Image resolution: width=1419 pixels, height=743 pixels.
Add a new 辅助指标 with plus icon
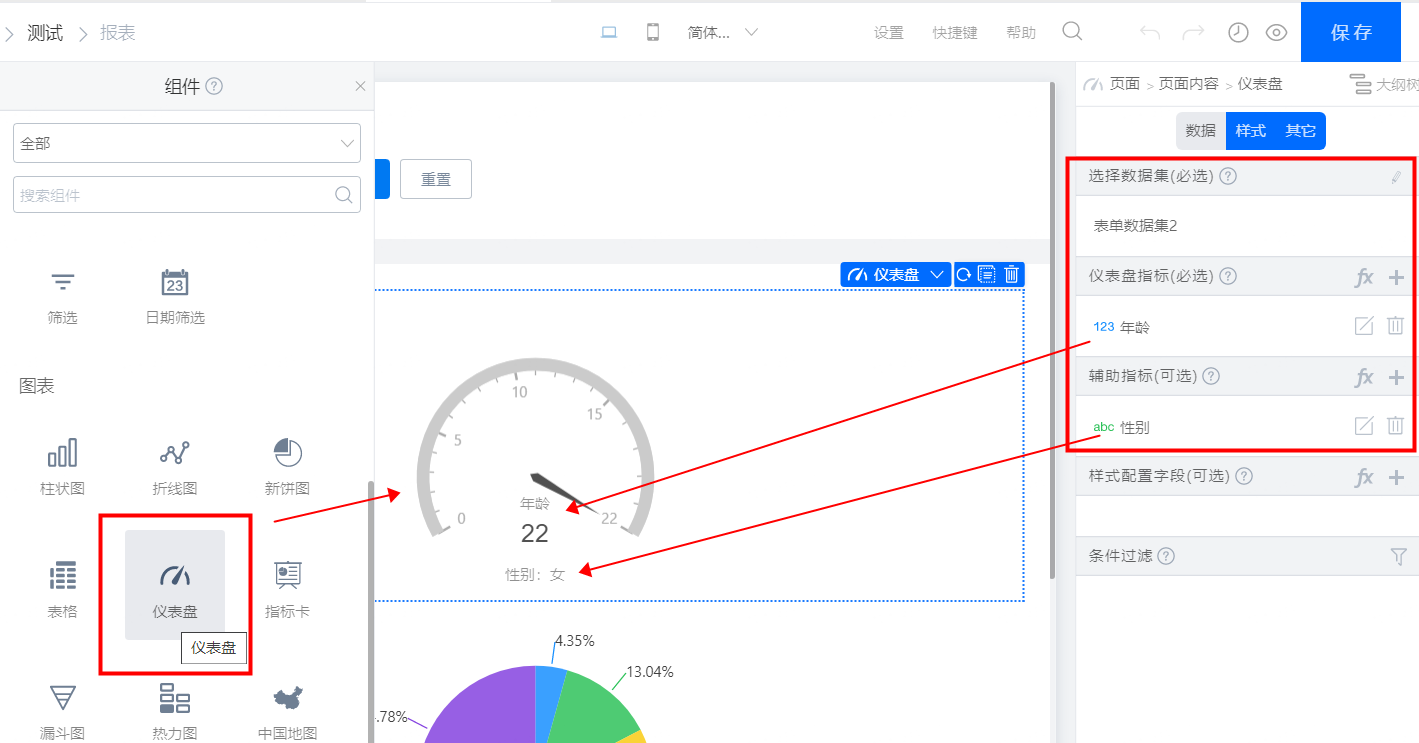click(1397, 377)
